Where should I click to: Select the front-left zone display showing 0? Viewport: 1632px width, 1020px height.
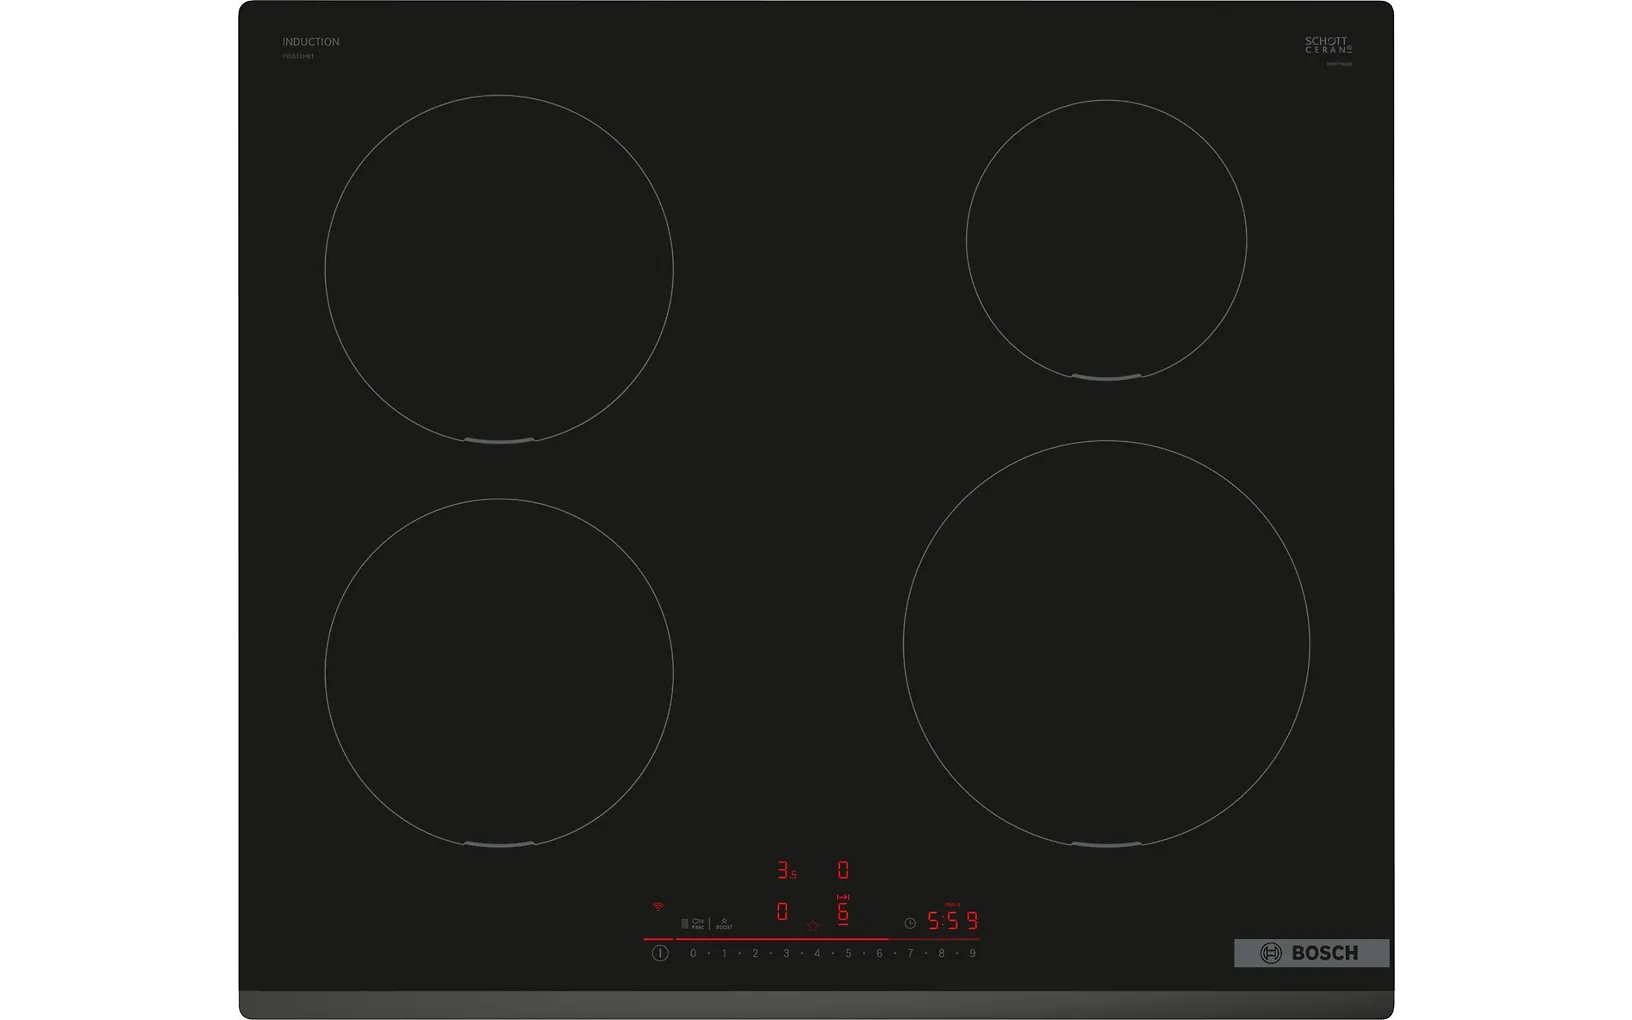782,912
